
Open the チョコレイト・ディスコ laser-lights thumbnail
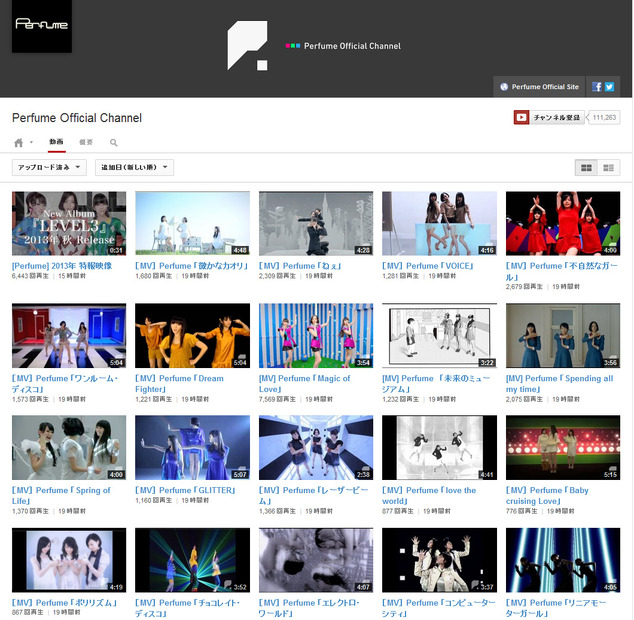pos(192,560)
